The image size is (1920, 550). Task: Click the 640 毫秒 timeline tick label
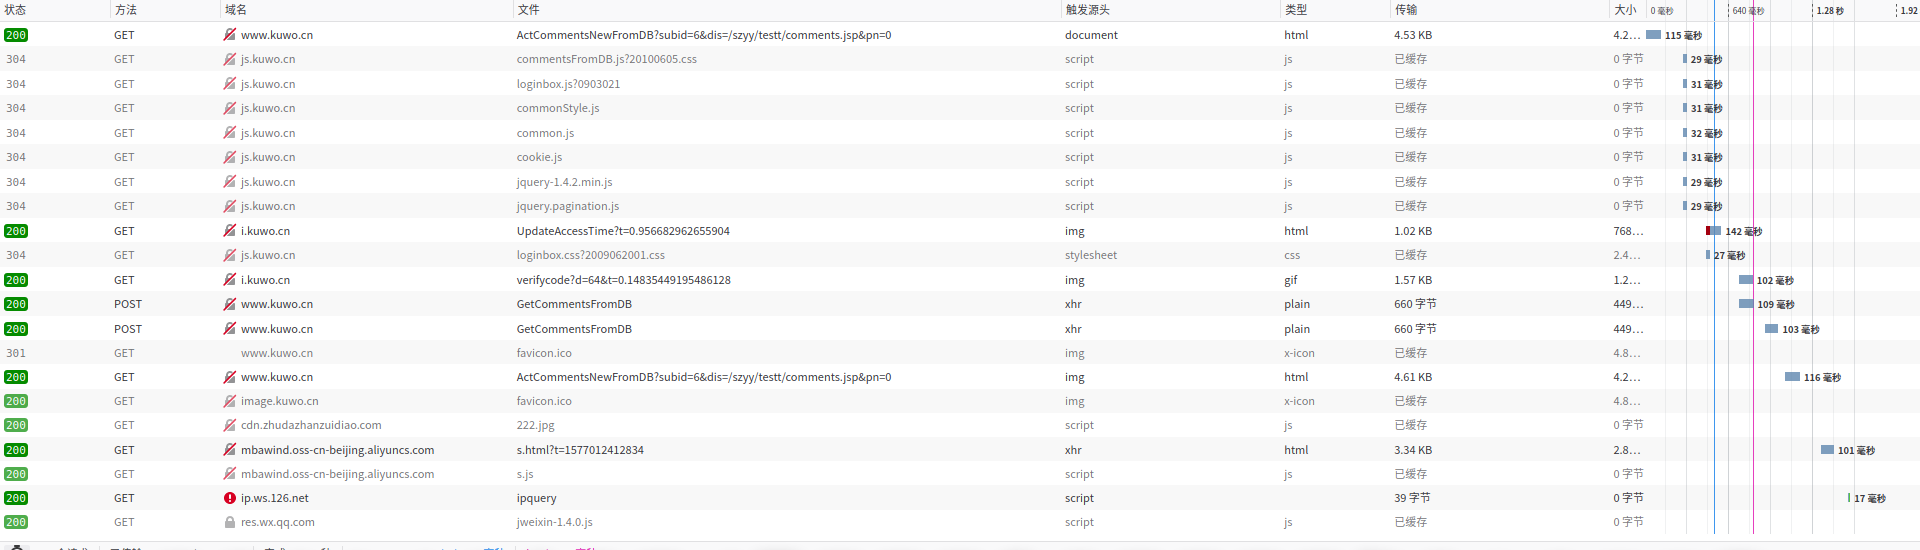point(1748,11)
